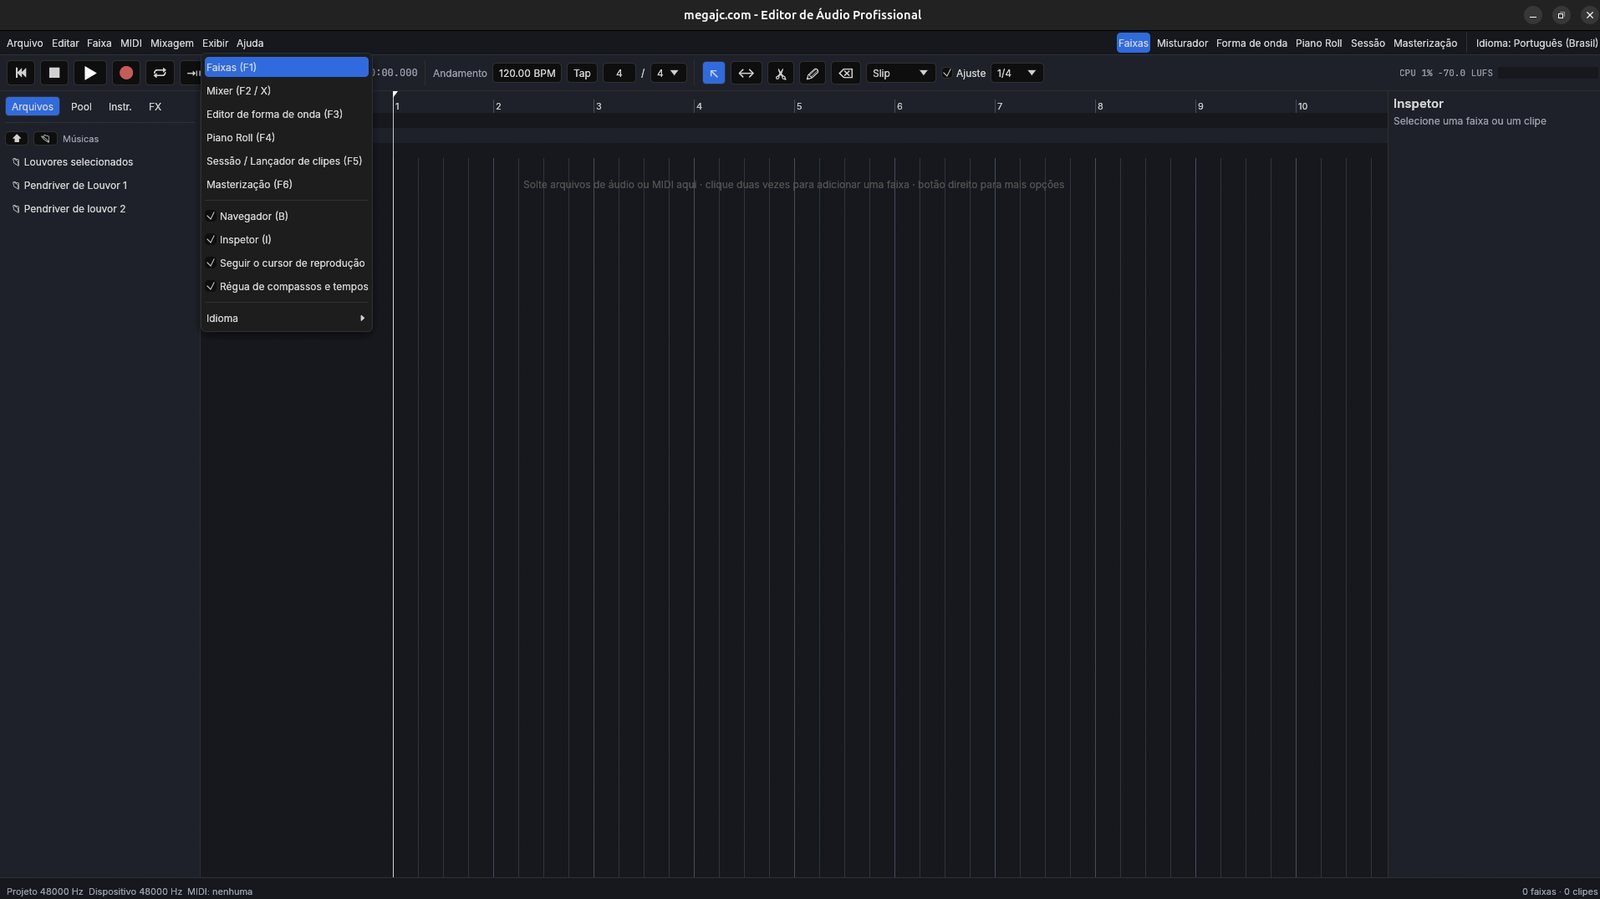Open the Mixagem menu

coord(172,43)
